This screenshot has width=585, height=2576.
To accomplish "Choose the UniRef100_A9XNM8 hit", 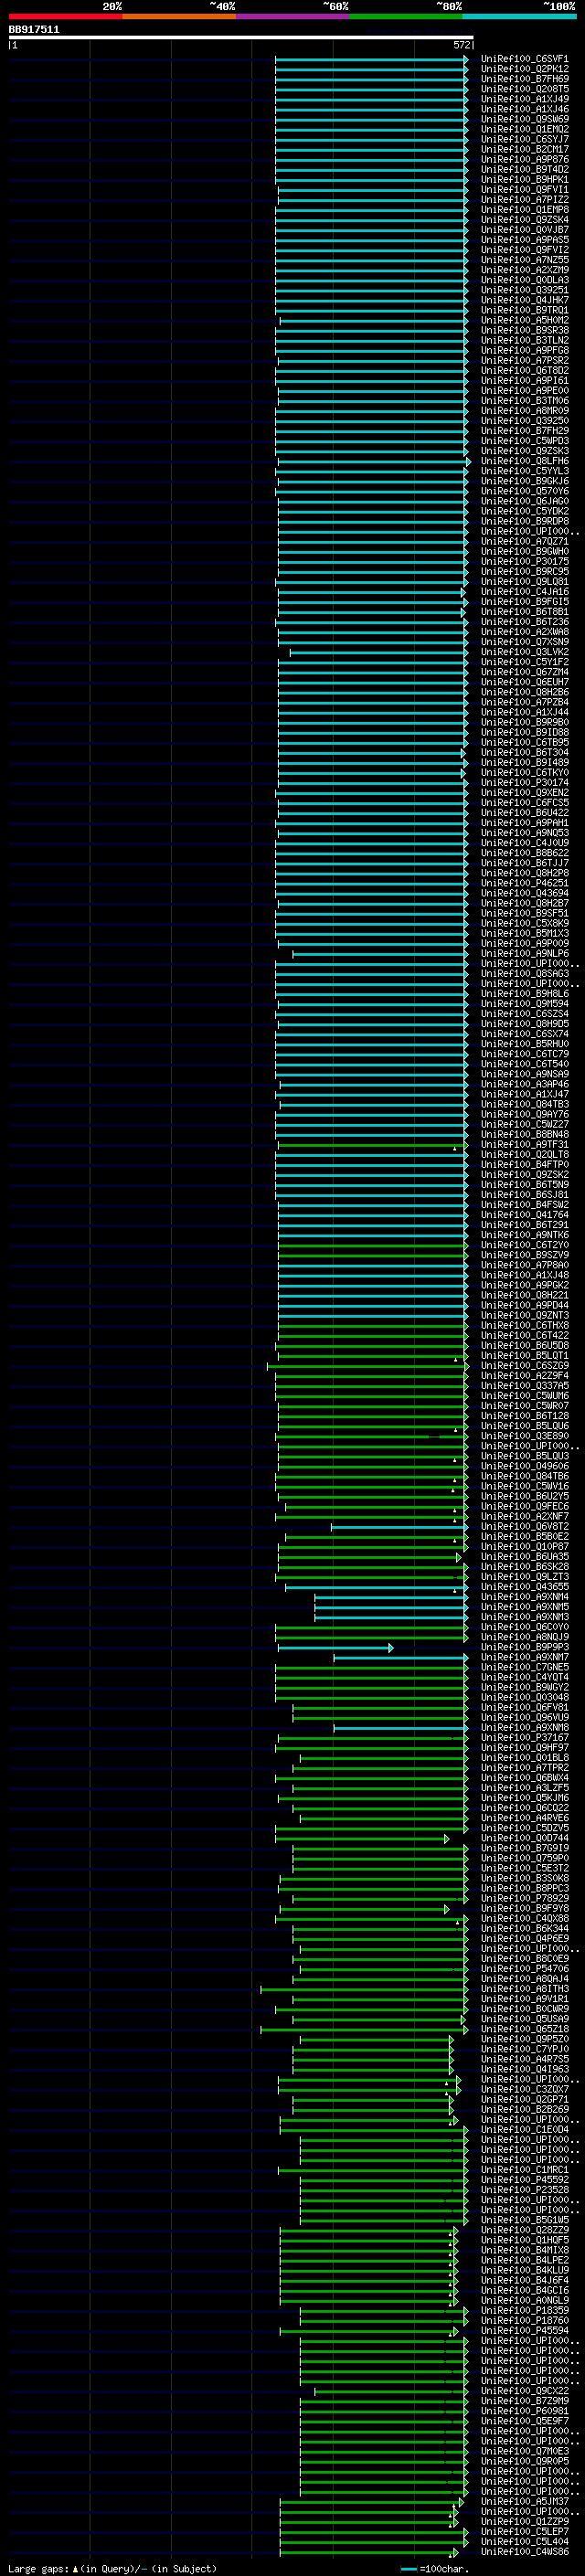I will point(525,1728).
